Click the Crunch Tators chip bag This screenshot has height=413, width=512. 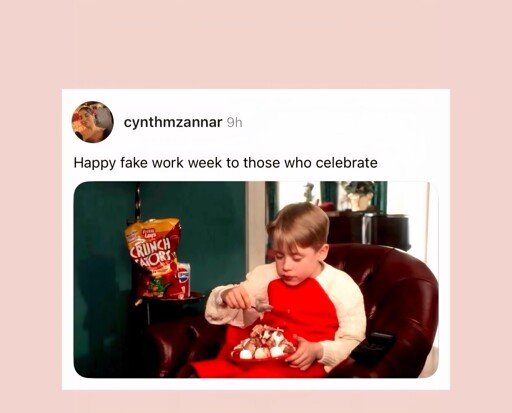[153, 258]
